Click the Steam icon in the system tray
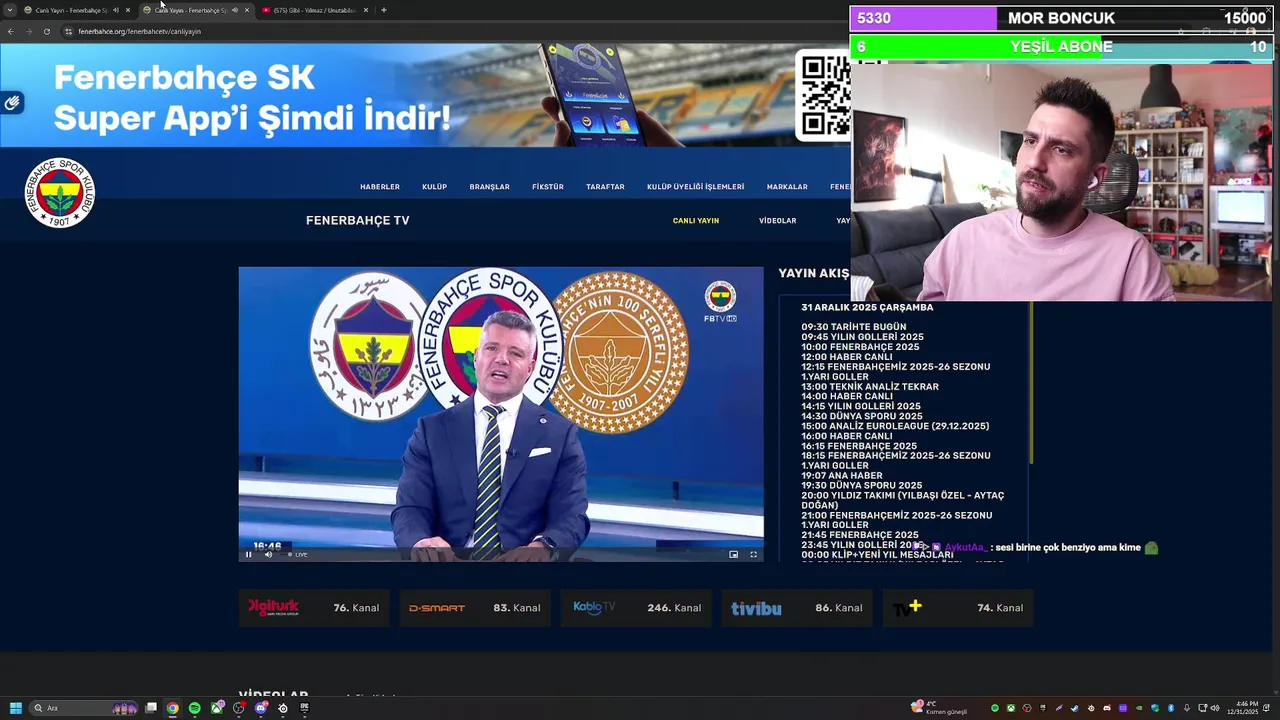This screenshot has width=1280, height=720. click(1075, 708)
